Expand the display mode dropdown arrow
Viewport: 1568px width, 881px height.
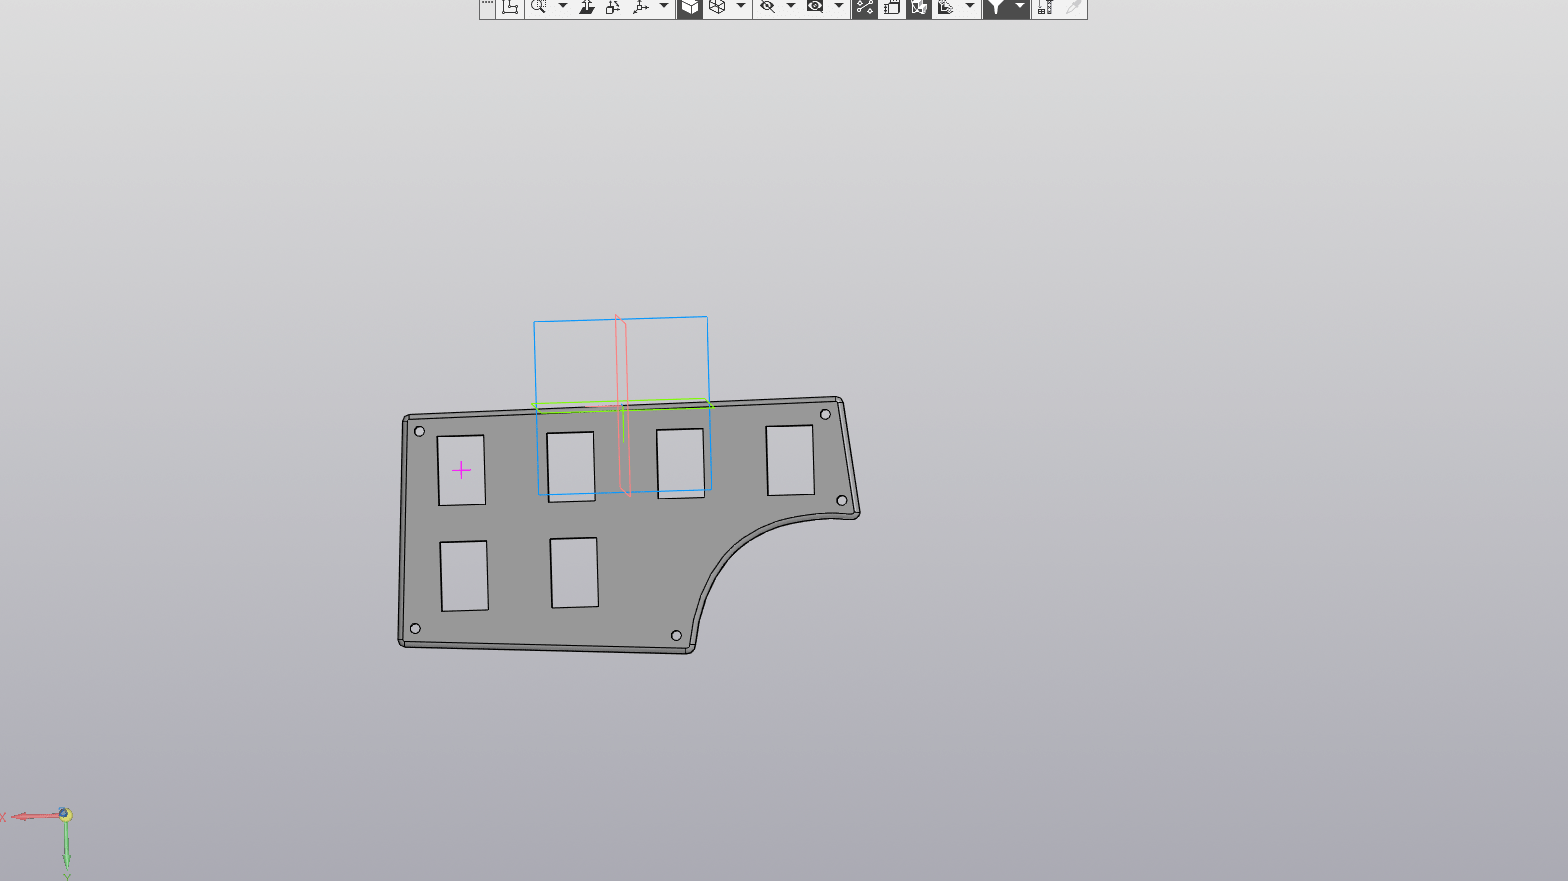[x=741, y=7]
